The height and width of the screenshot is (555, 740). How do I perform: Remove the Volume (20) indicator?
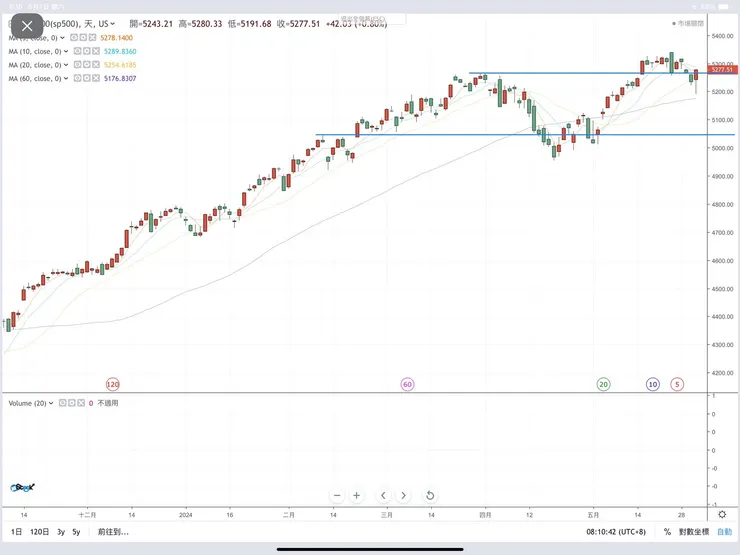tap(81, 403)
